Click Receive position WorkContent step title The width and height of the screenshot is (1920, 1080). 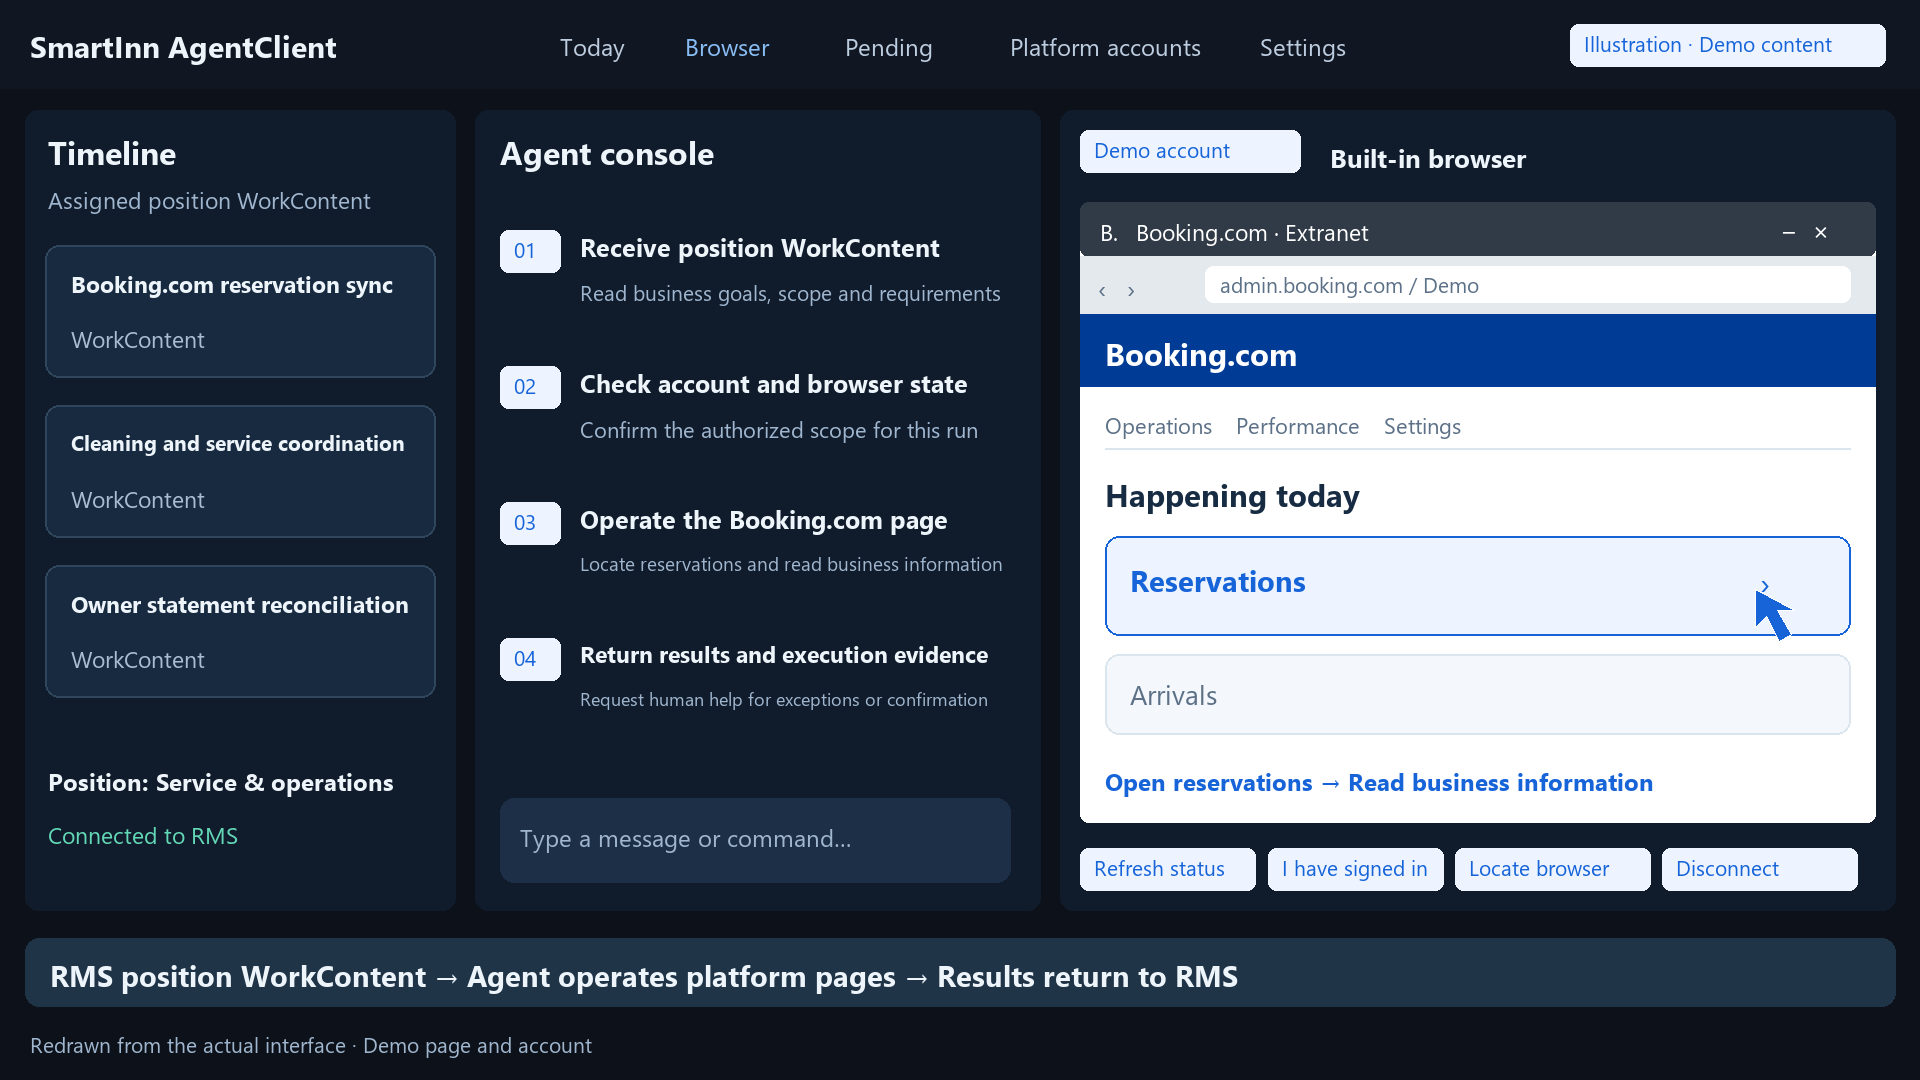click(759, 248)
